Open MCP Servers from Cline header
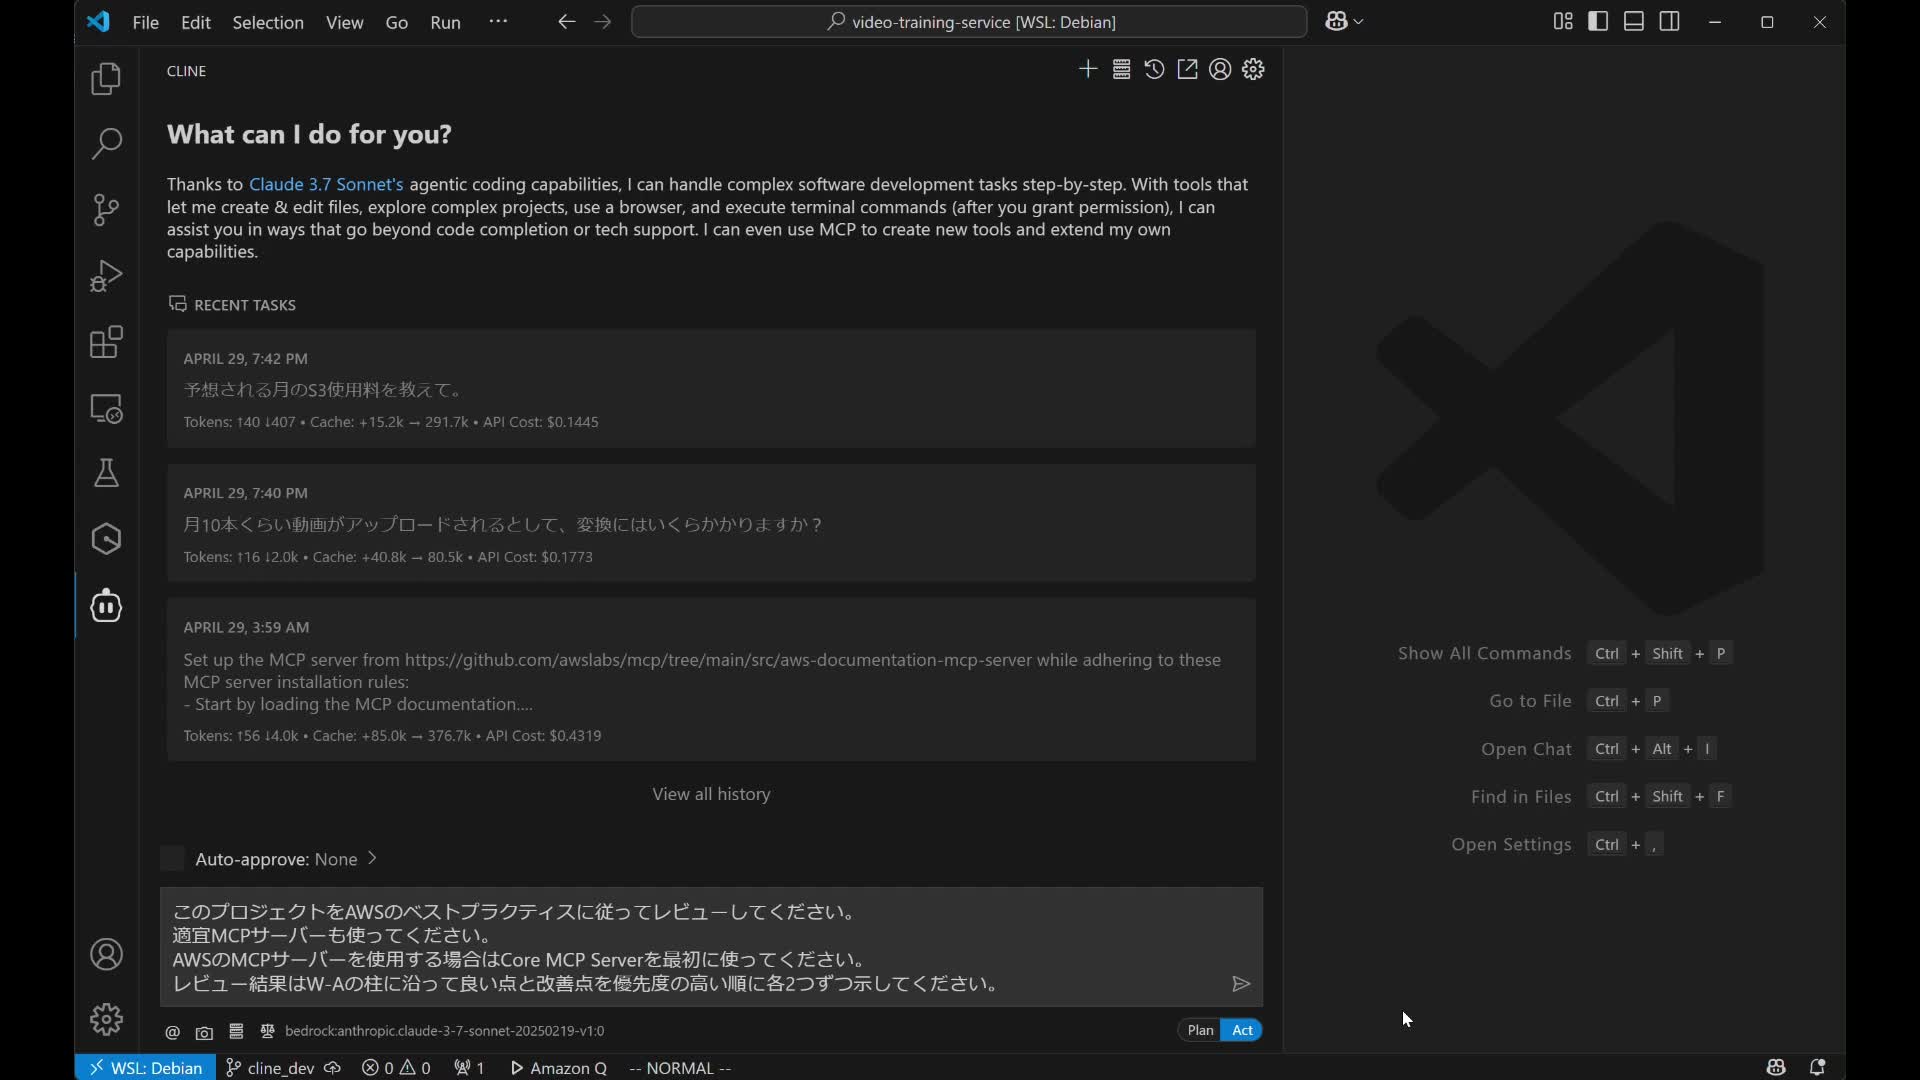Viewport: 1920px width, 1080px height. 1121,69
